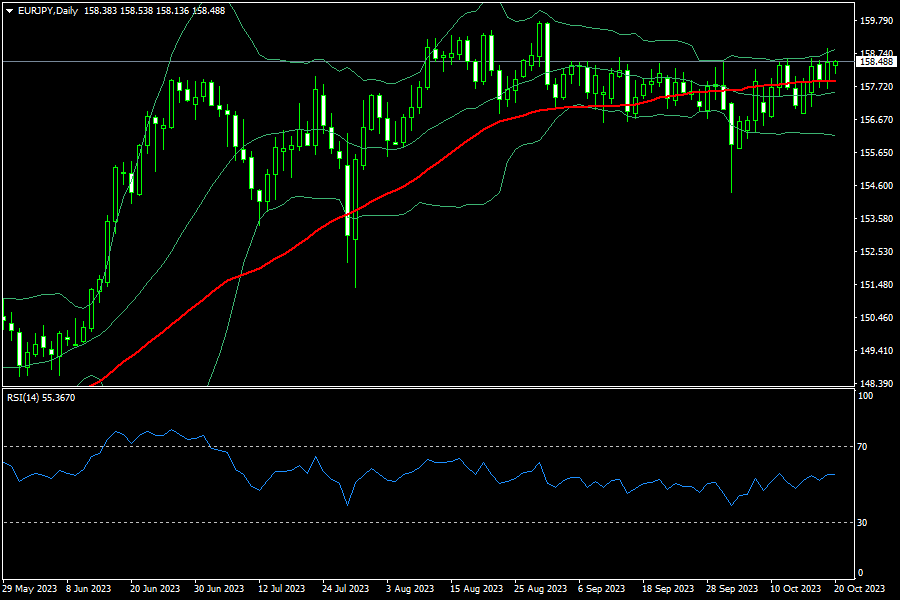The image size is (900, 600).
Task: Click the 149.410 price scale label
Action: pyautogui.click(x=876, y=351)
